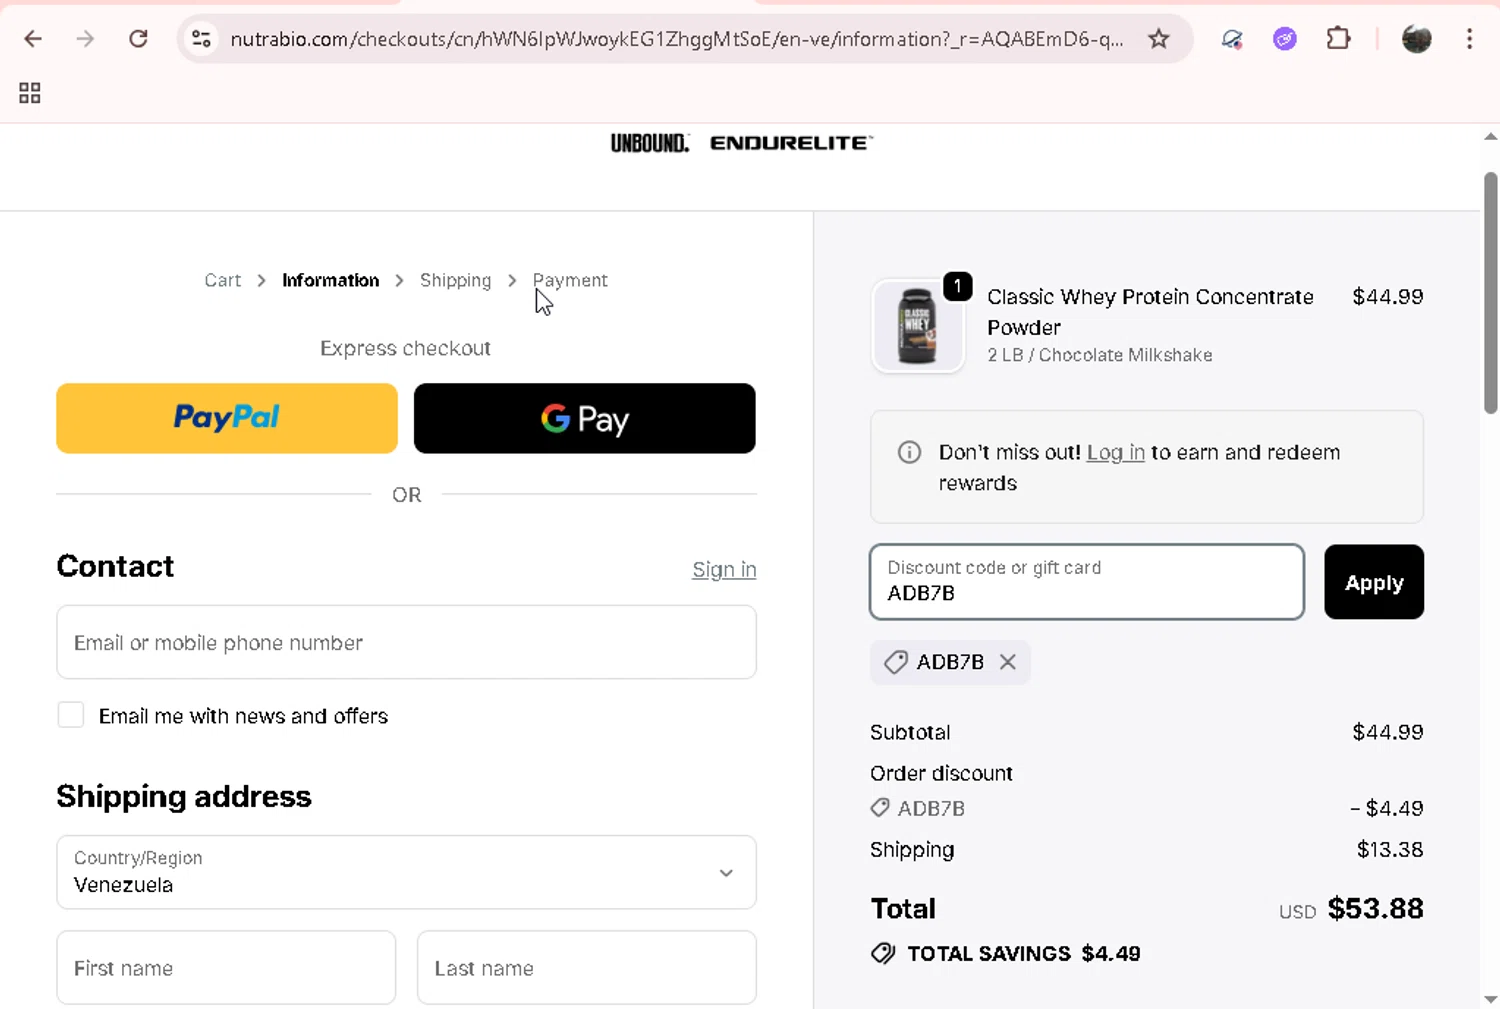Click the Unbound brand logo
This screenshot has width=1500, height=1009.
click(x=650, y=143)
